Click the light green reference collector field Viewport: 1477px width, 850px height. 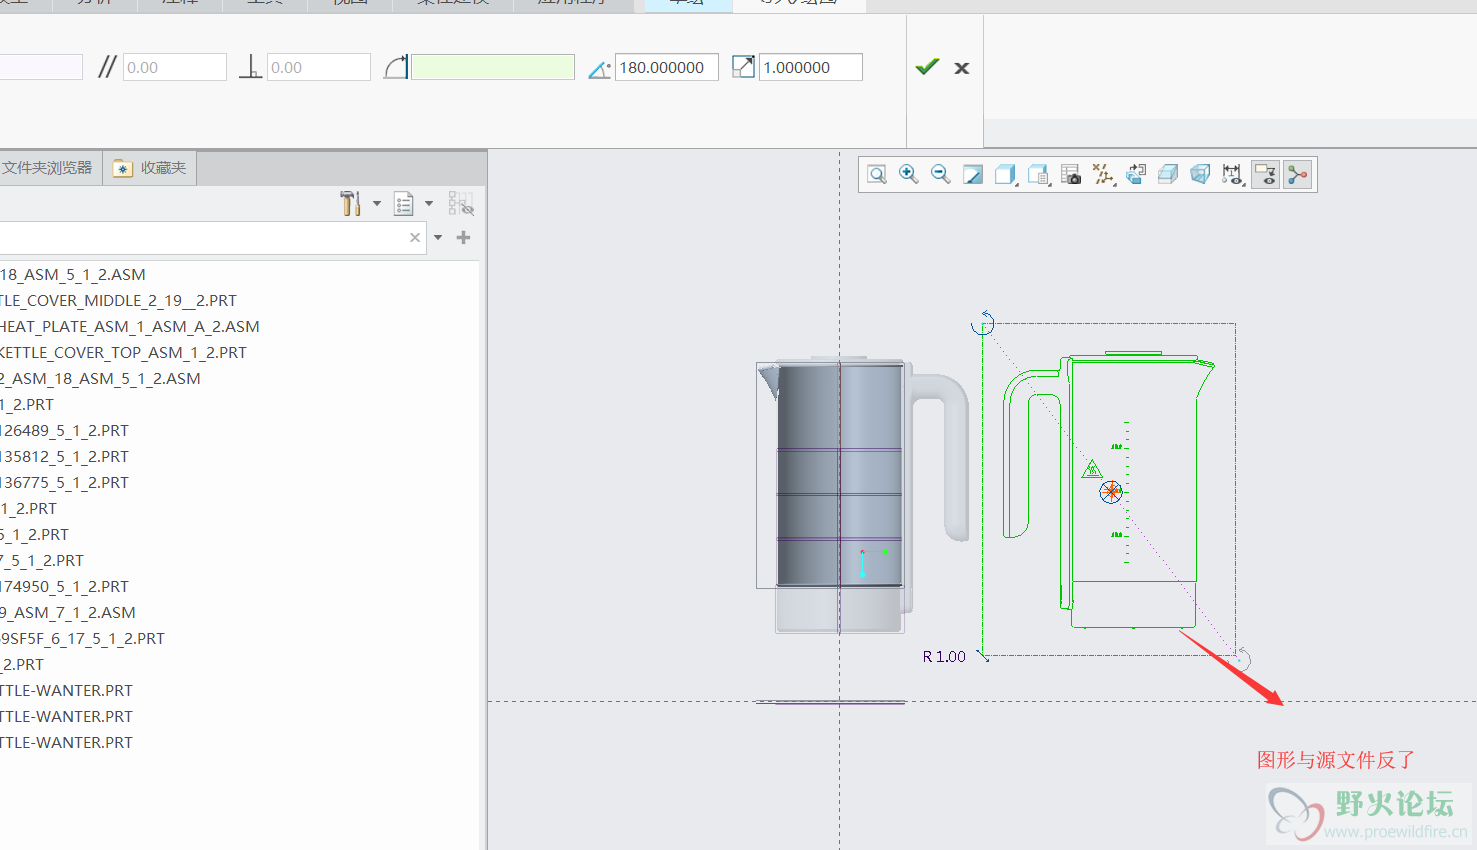493,67
